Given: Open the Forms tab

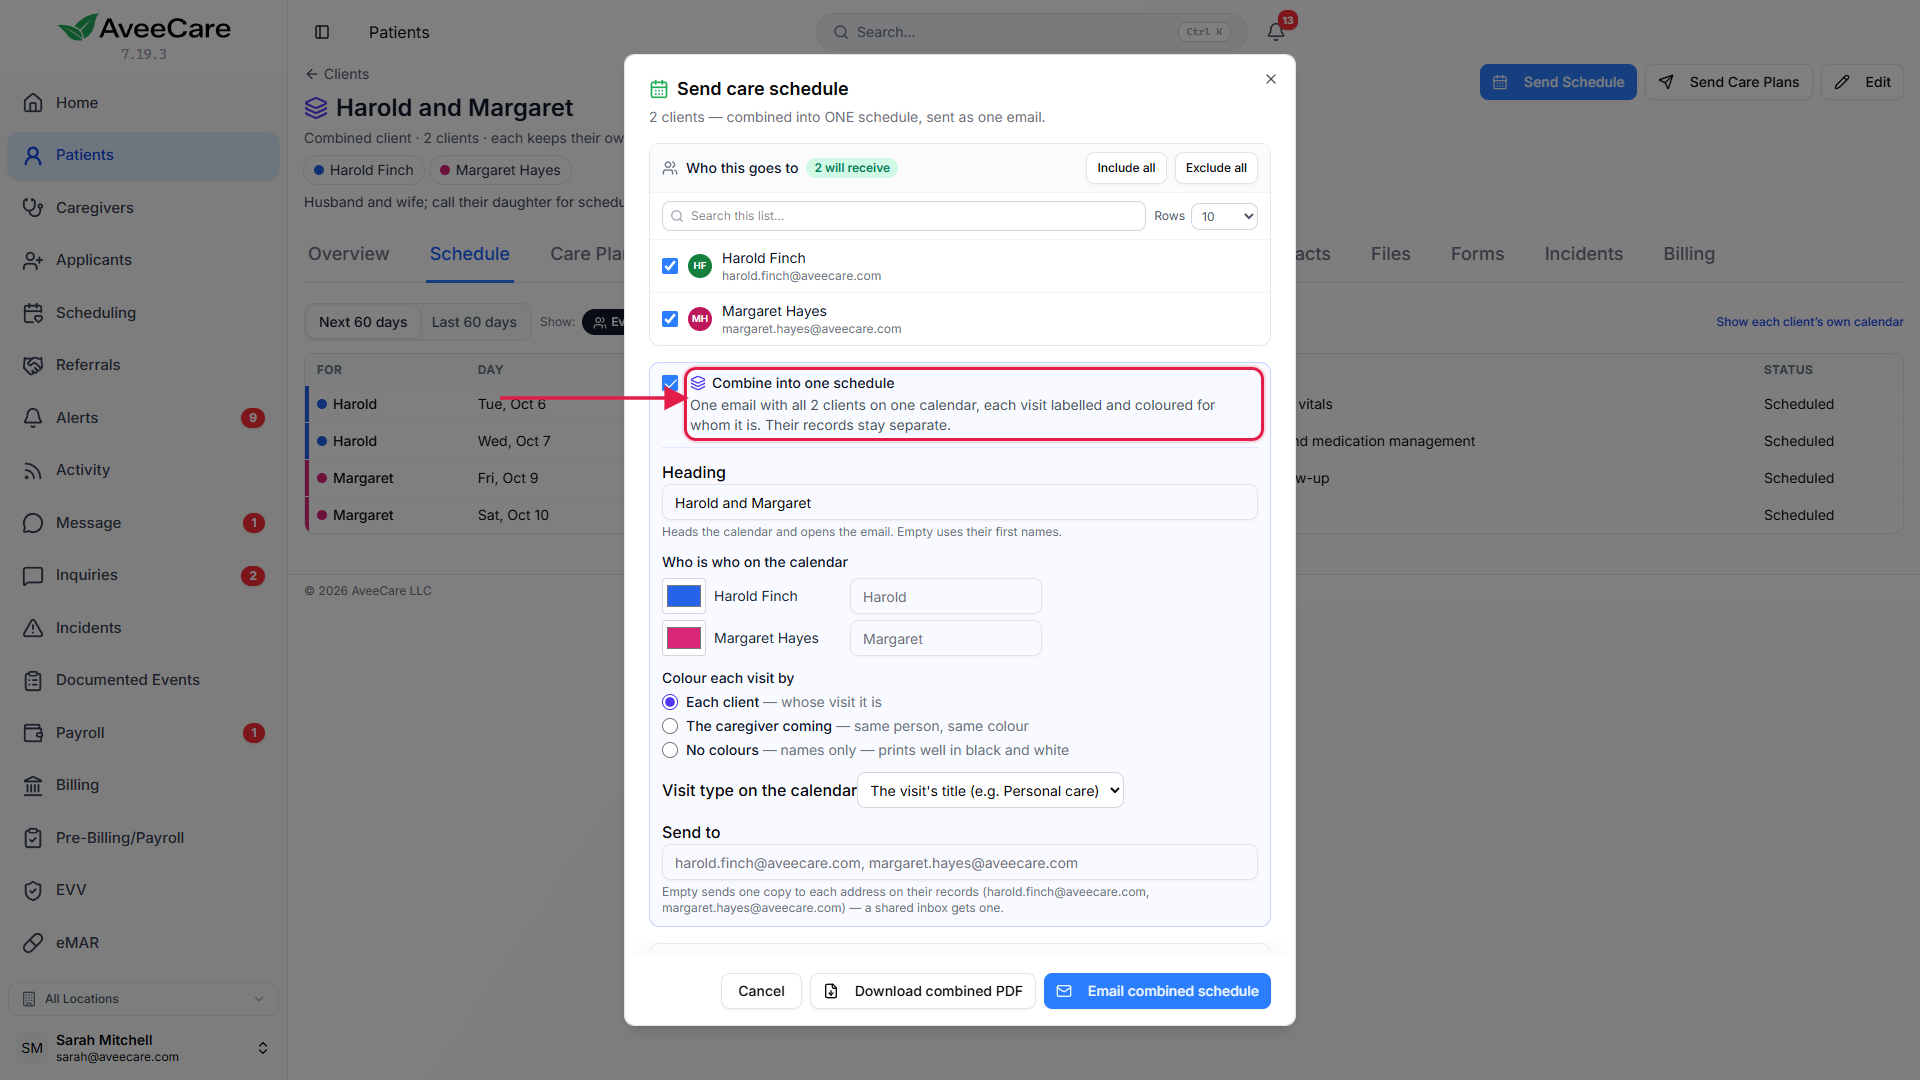Looking at the screenshot, I should pos(1477,254).
